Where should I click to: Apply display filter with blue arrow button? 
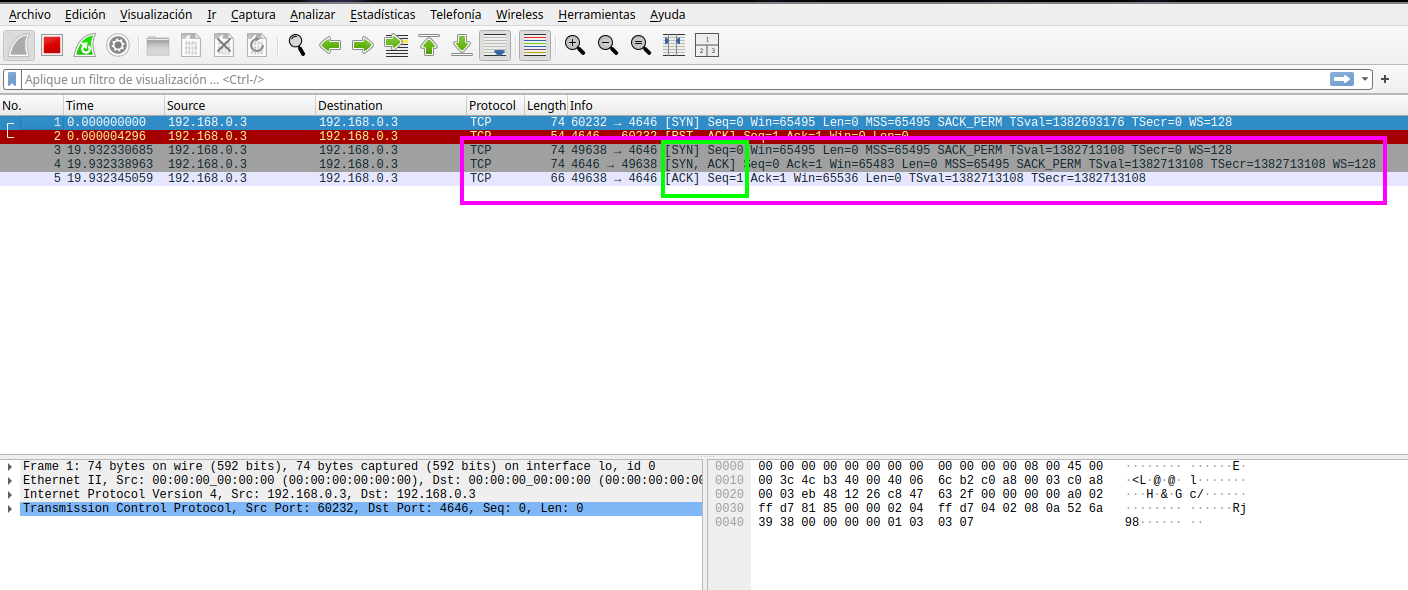(x=1341, y=79)
